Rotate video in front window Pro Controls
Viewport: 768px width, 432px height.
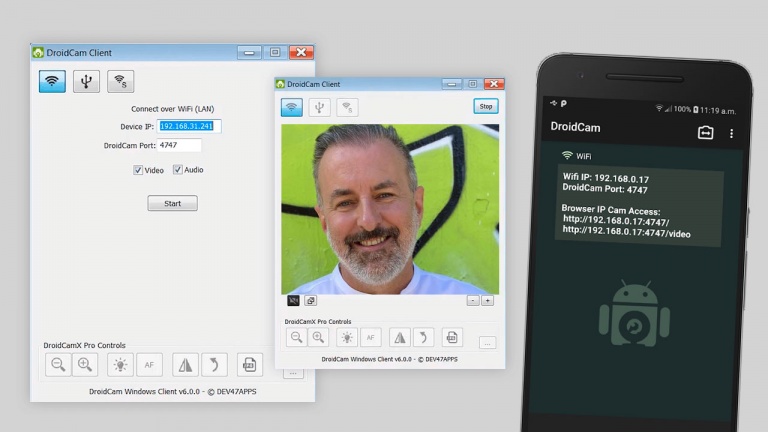(x=423, y=337)
